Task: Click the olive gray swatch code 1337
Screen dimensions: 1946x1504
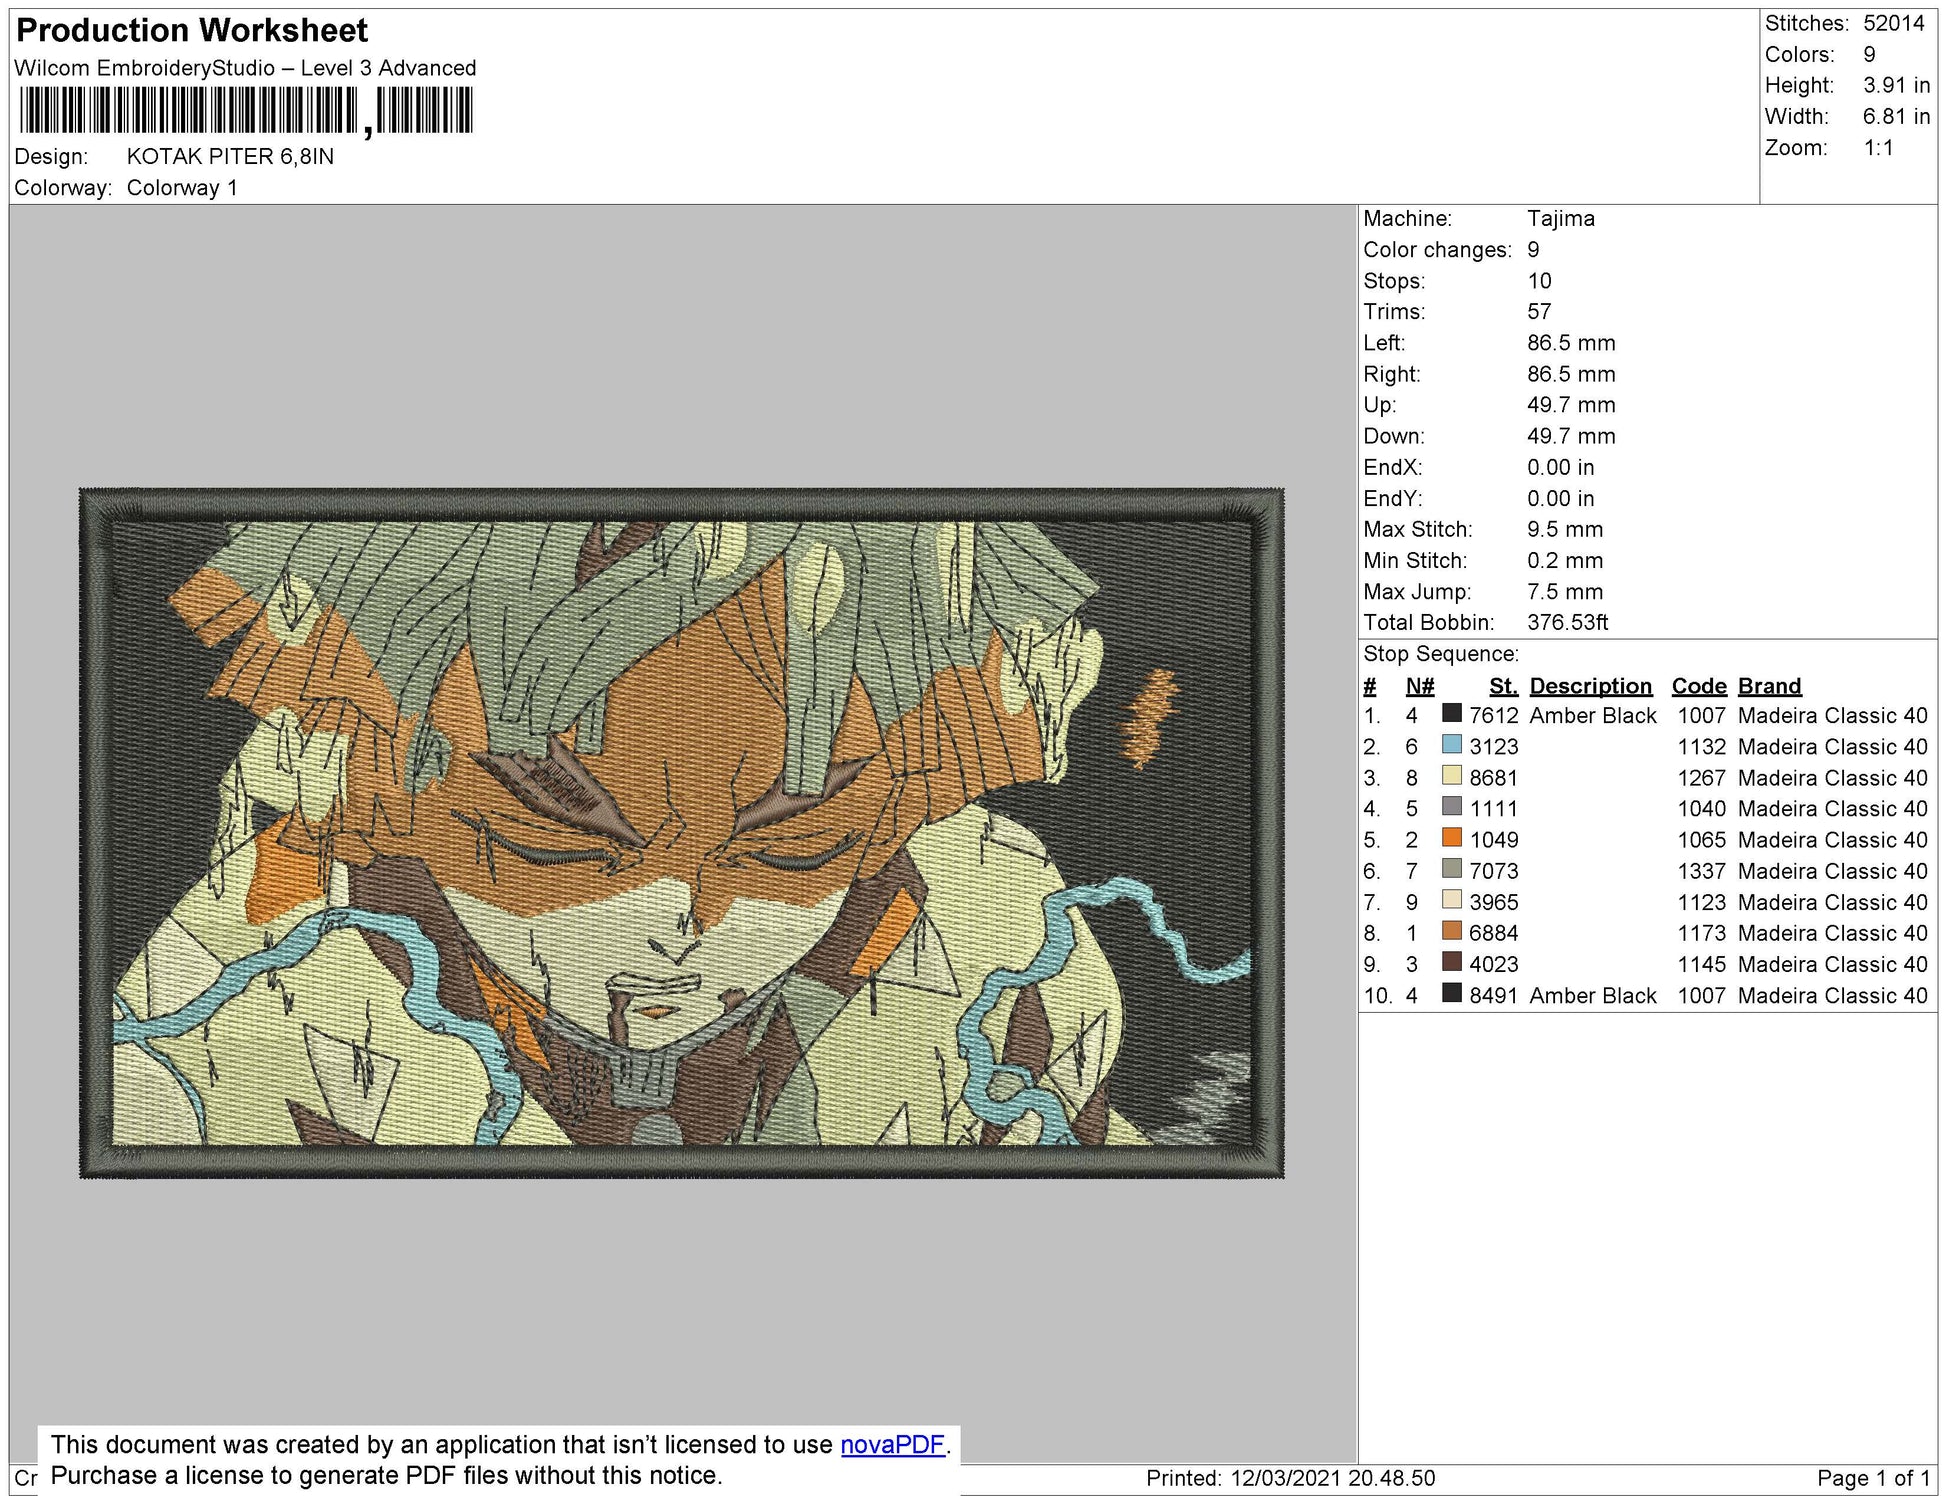Action: [1452, 869]
